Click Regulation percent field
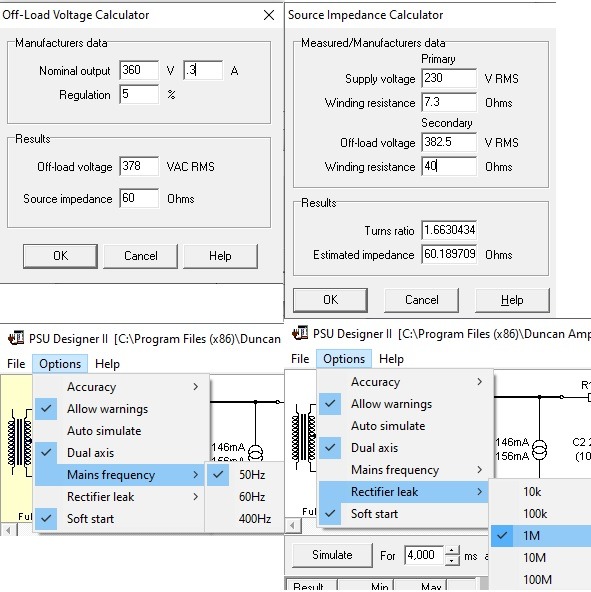The image size is (591, 592). 139,94
